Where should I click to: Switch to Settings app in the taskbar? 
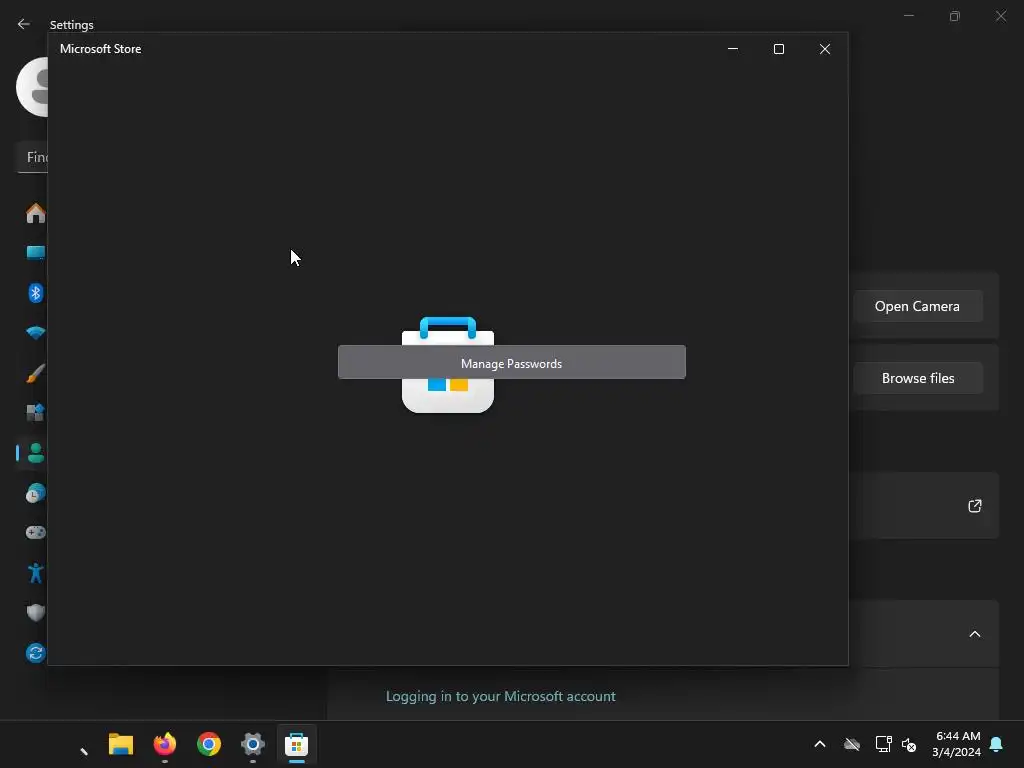coord(253,744)
